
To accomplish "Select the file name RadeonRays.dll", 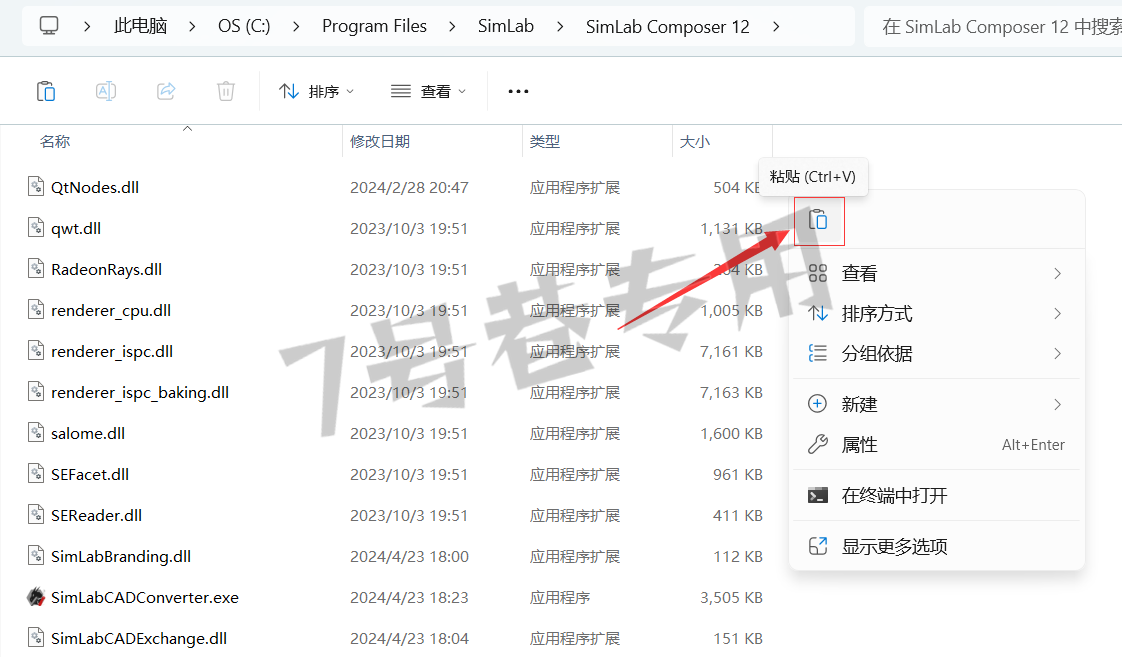I will (107, 270).
